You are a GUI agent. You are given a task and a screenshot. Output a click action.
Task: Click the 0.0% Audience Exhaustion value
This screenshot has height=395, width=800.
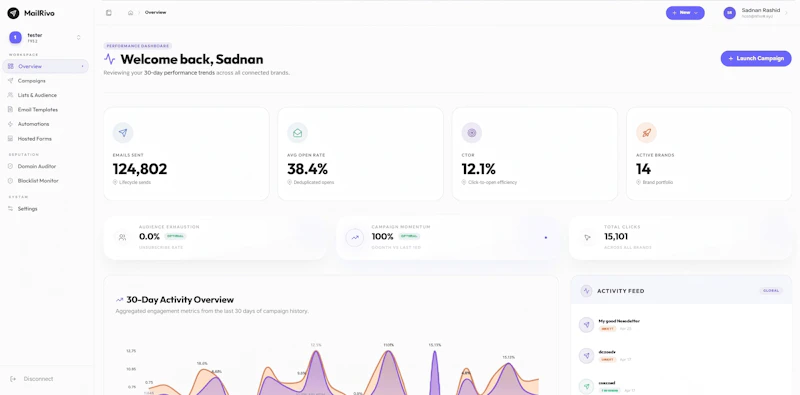coord(149,237)
